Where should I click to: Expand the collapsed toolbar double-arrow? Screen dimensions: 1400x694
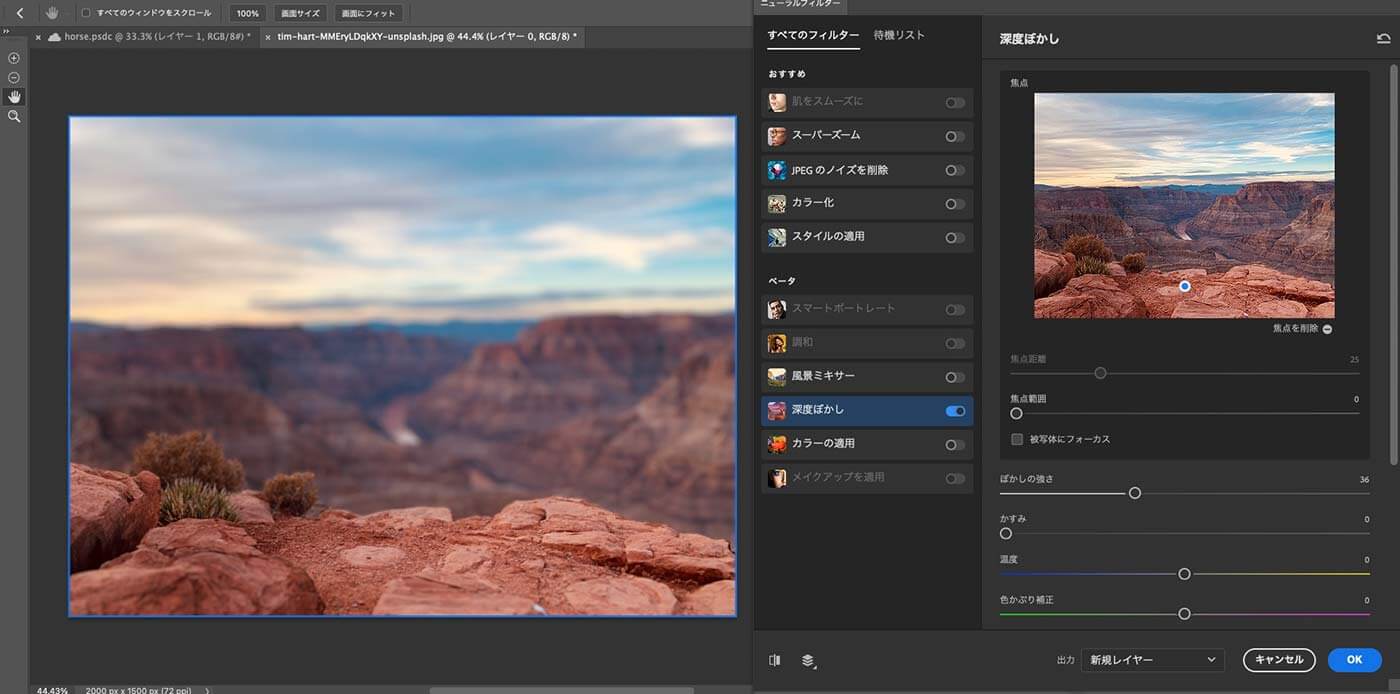(7, 31)
